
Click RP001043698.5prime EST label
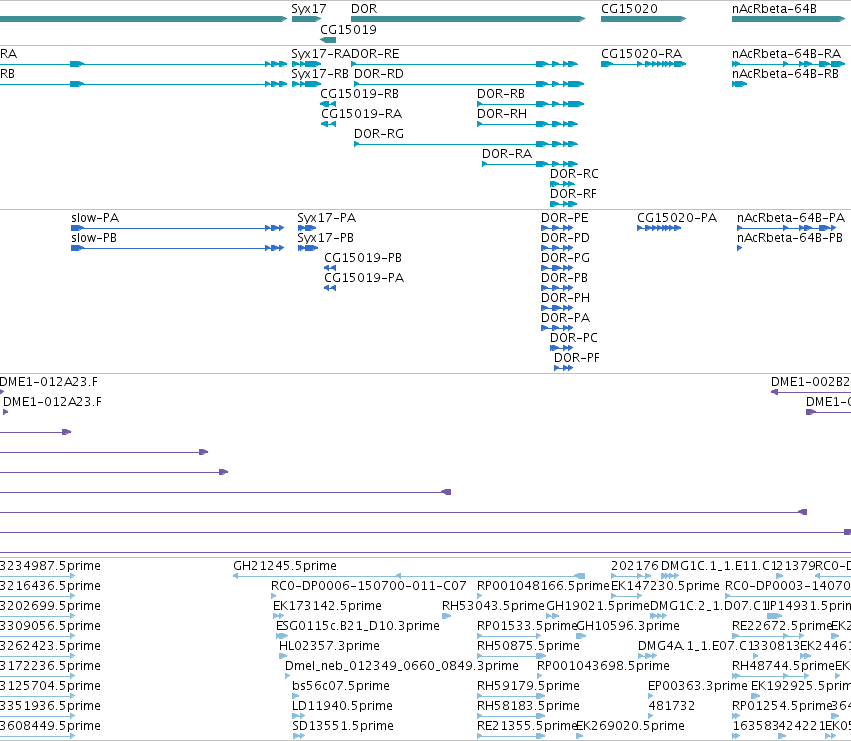pyautogui.click(x=603, y=667)
